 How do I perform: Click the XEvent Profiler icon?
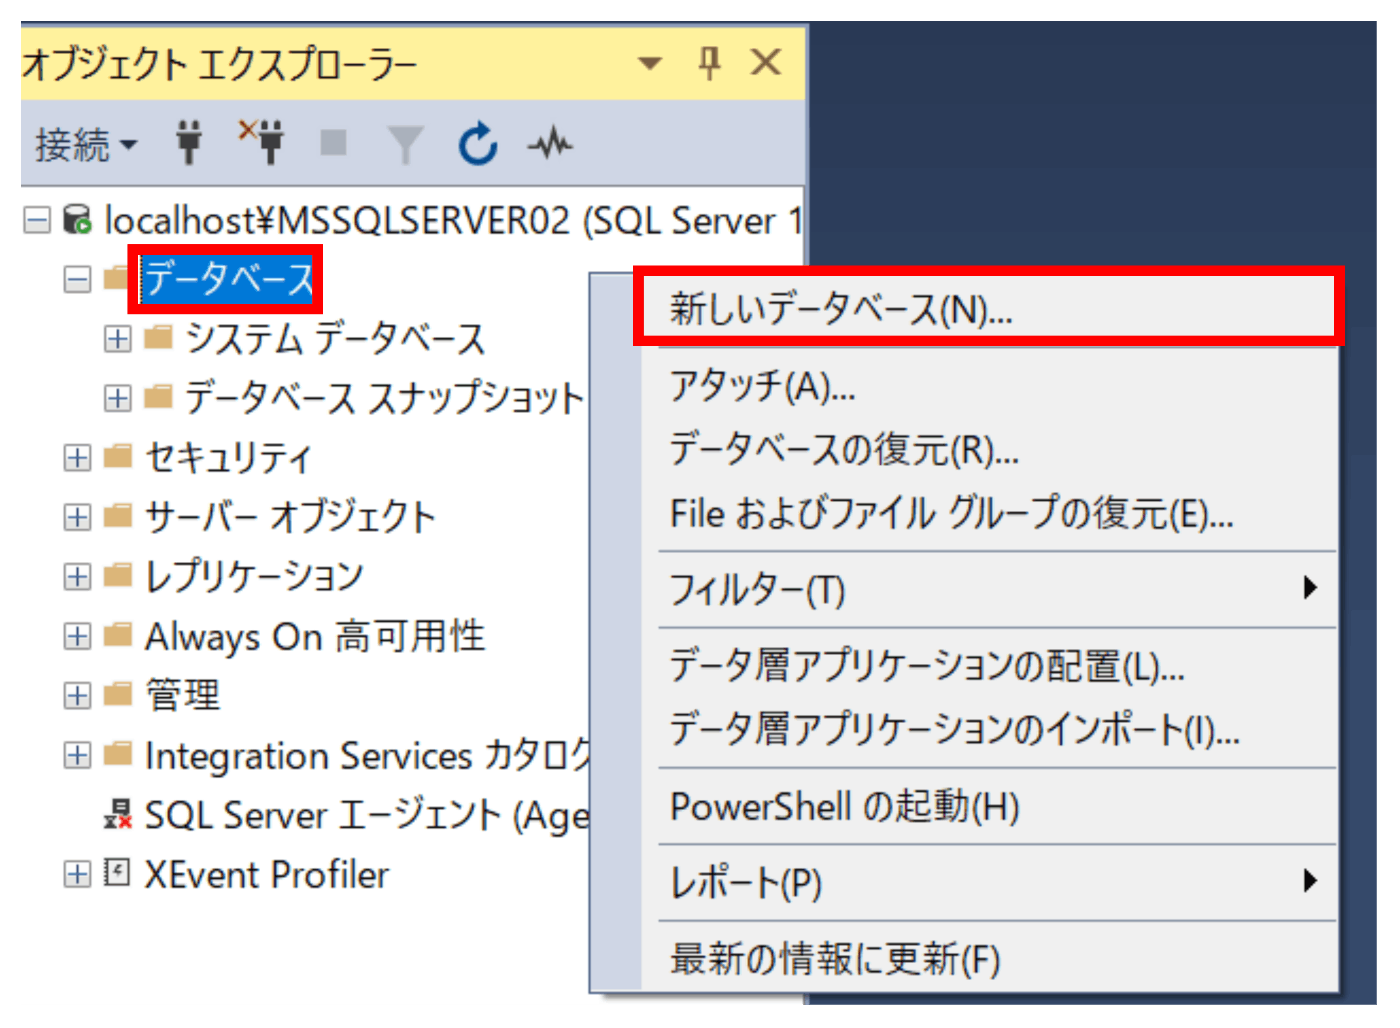pyautogui.click(x=117, y=873)
